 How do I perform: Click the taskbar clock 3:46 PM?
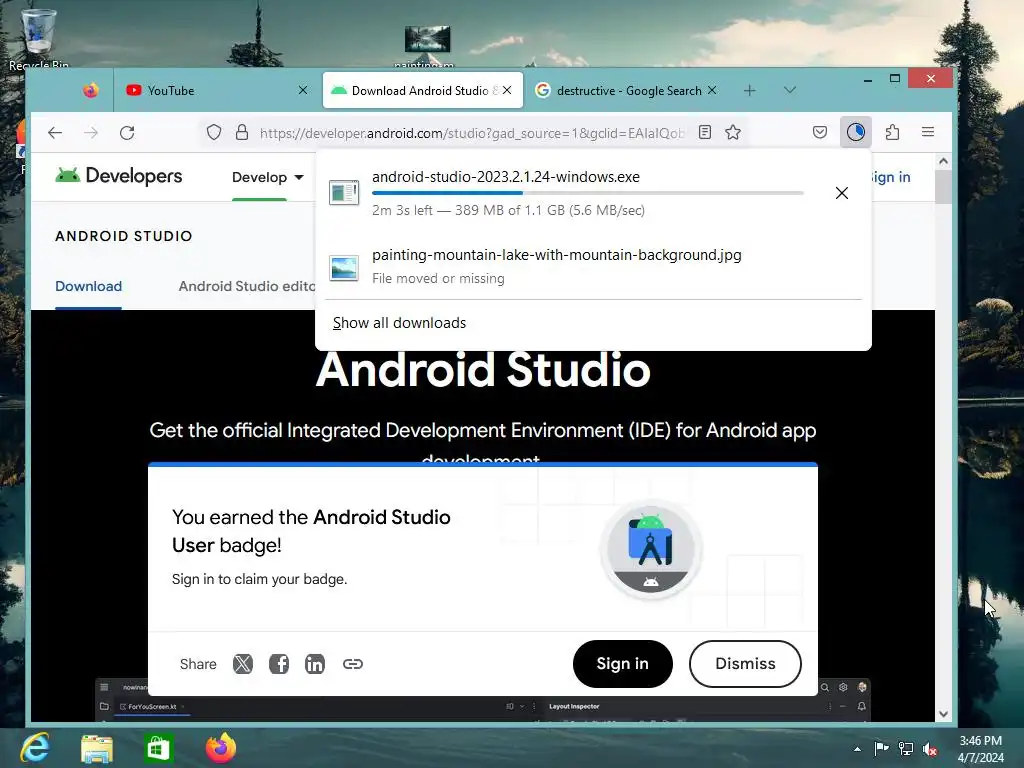tap(980, 741)
